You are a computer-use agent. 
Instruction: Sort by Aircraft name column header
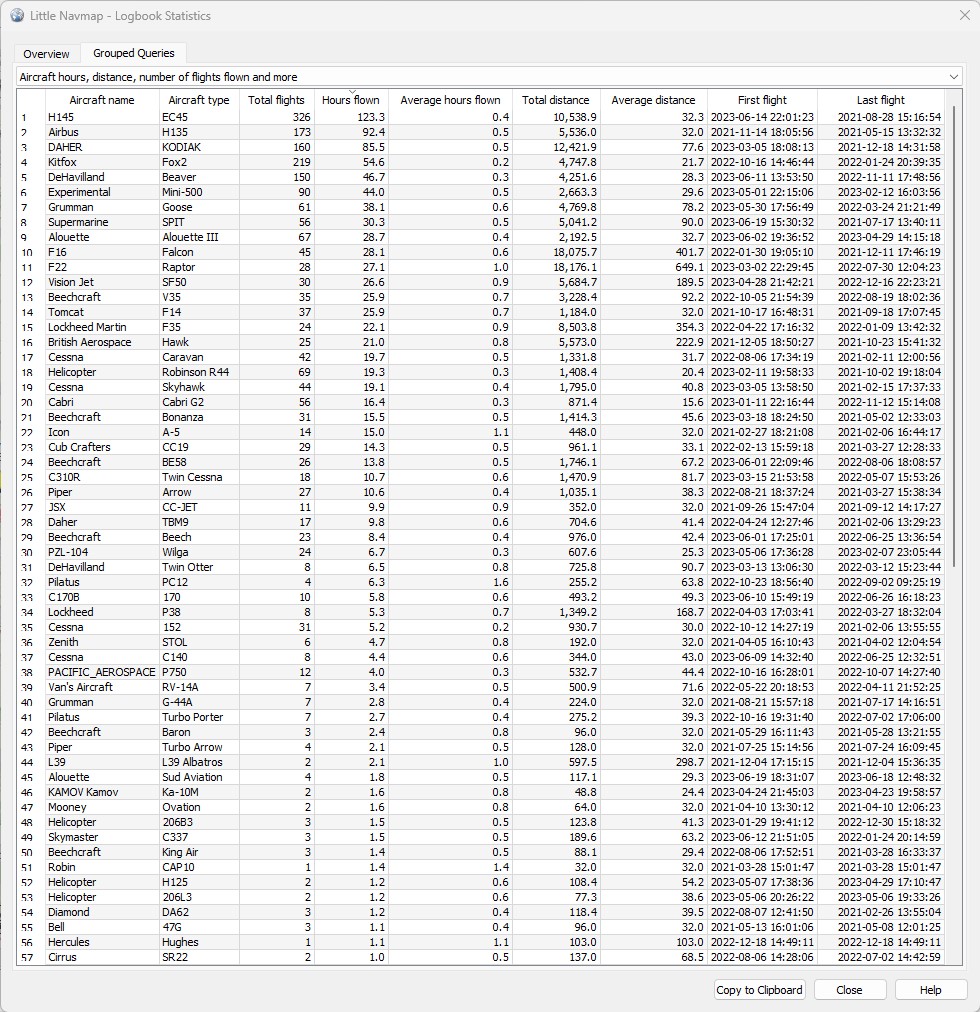pos(102,100)
